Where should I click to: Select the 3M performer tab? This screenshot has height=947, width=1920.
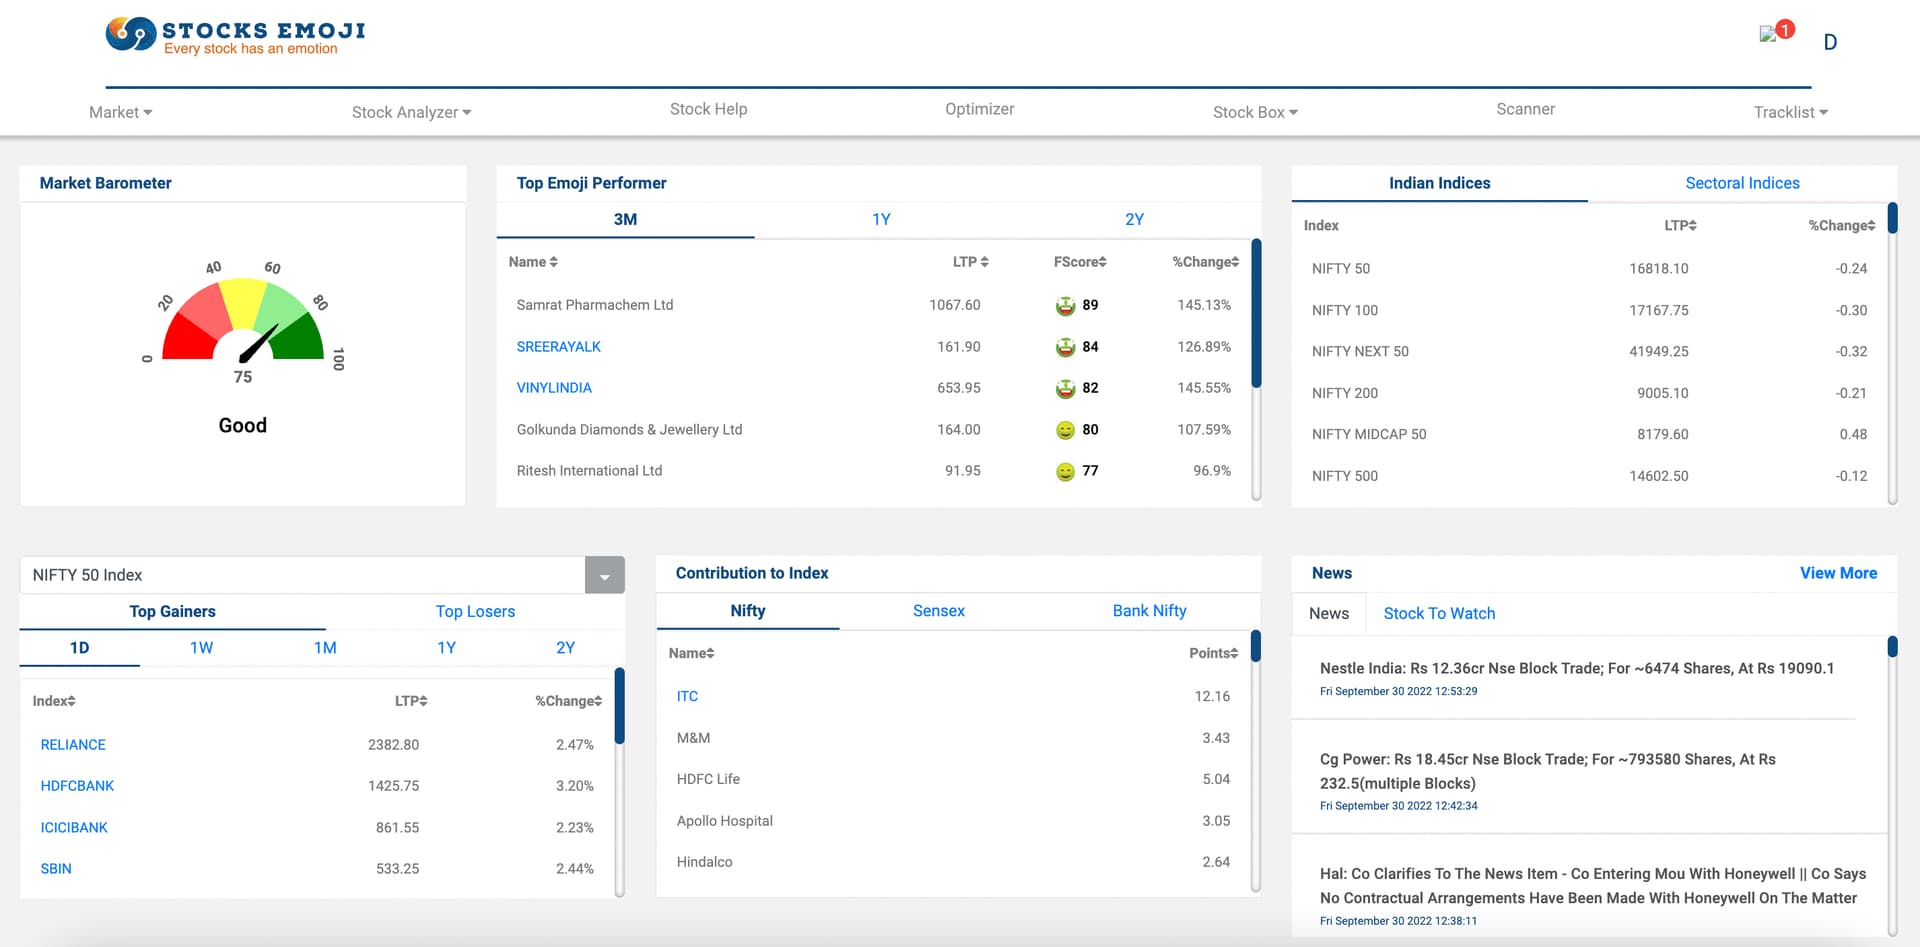pyautogui.click(x=625, y=219)
